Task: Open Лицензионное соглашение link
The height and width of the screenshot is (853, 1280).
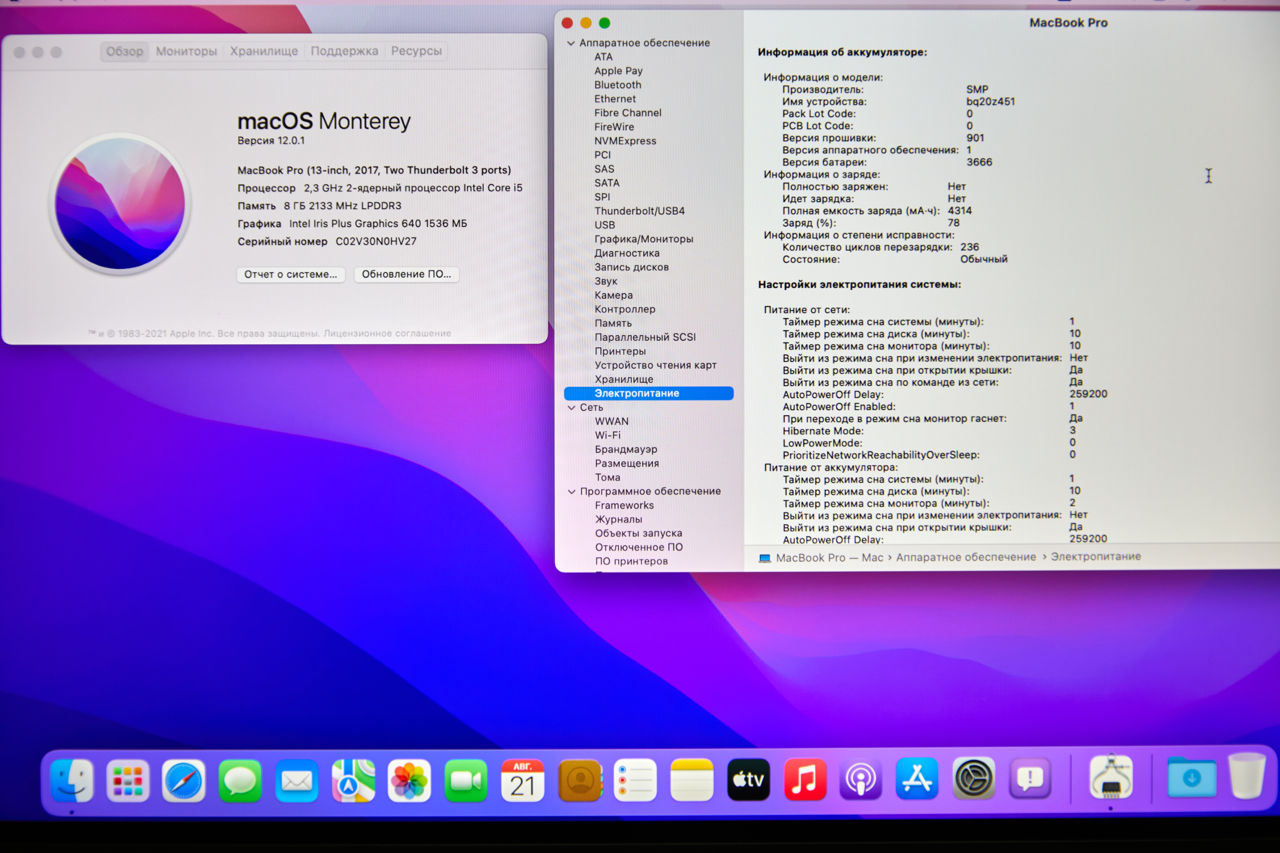Action: [x=388, y=333]
